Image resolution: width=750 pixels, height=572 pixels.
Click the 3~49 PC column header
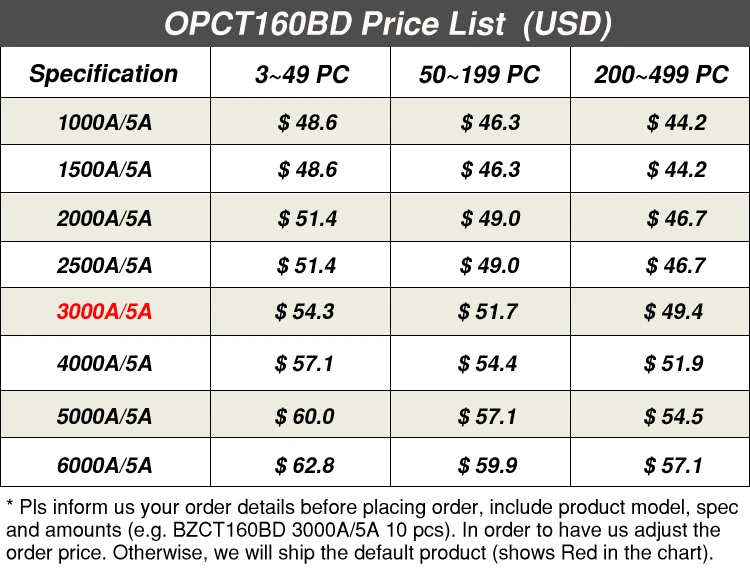302,75
